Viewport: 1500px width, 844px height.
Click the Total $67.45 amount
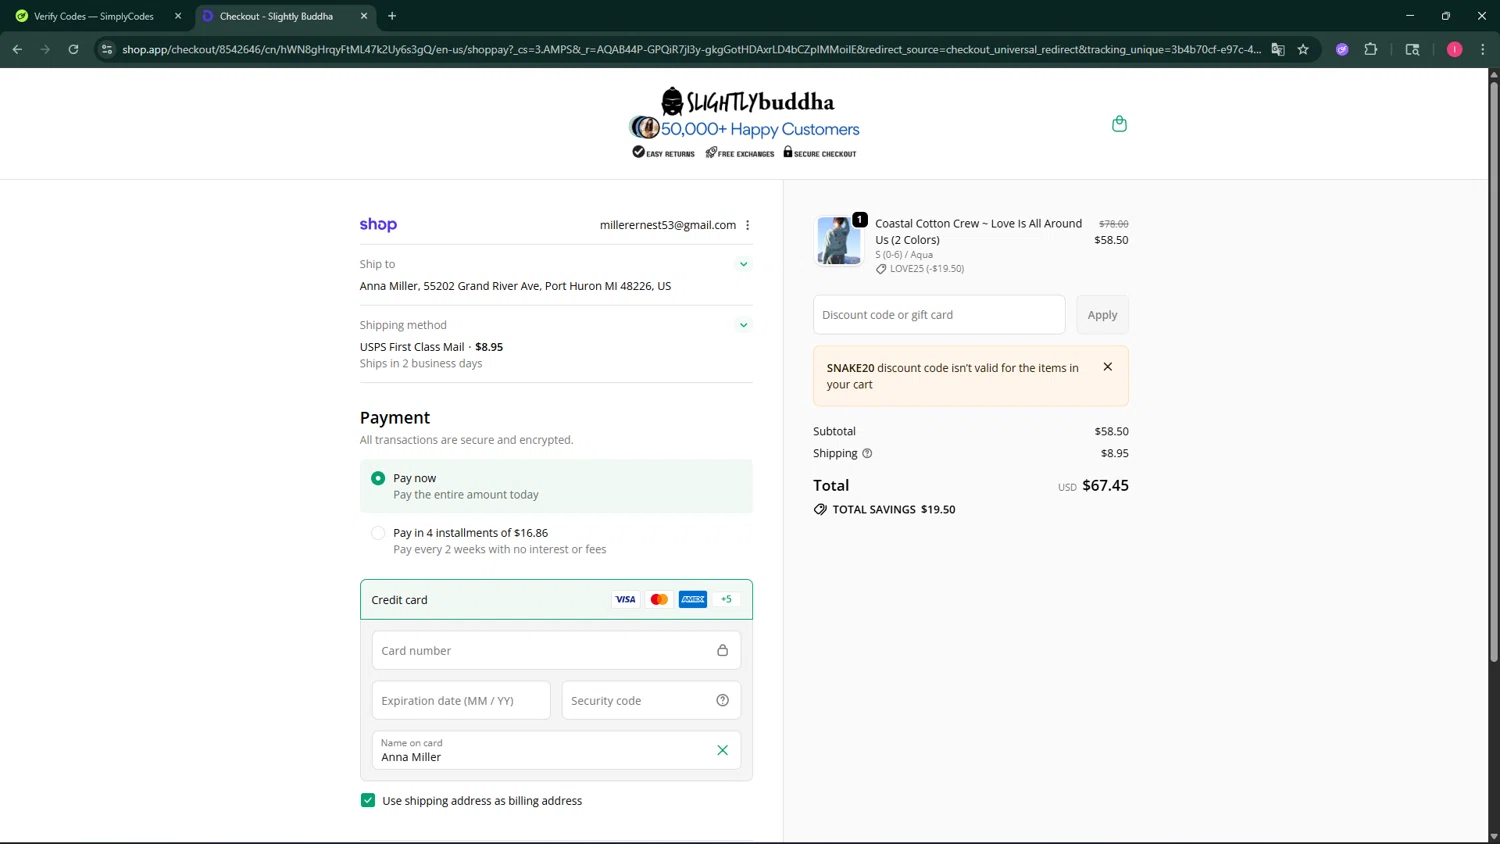click(1105, 485)
